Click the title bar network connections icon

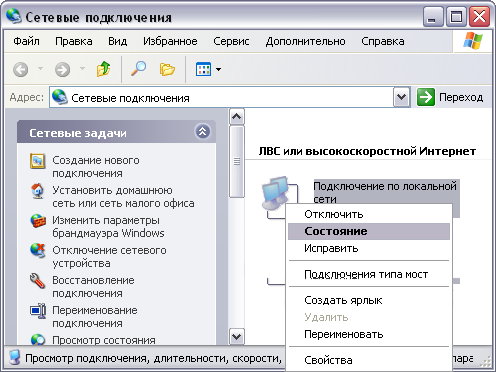(14, 16)
